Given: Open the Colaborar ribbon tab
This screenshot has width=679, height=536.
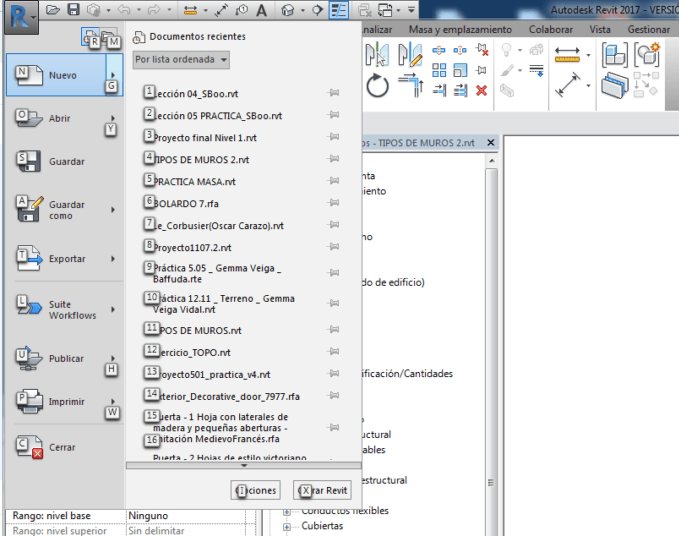Looking at the screenshot, I should [x=551, y=29].
